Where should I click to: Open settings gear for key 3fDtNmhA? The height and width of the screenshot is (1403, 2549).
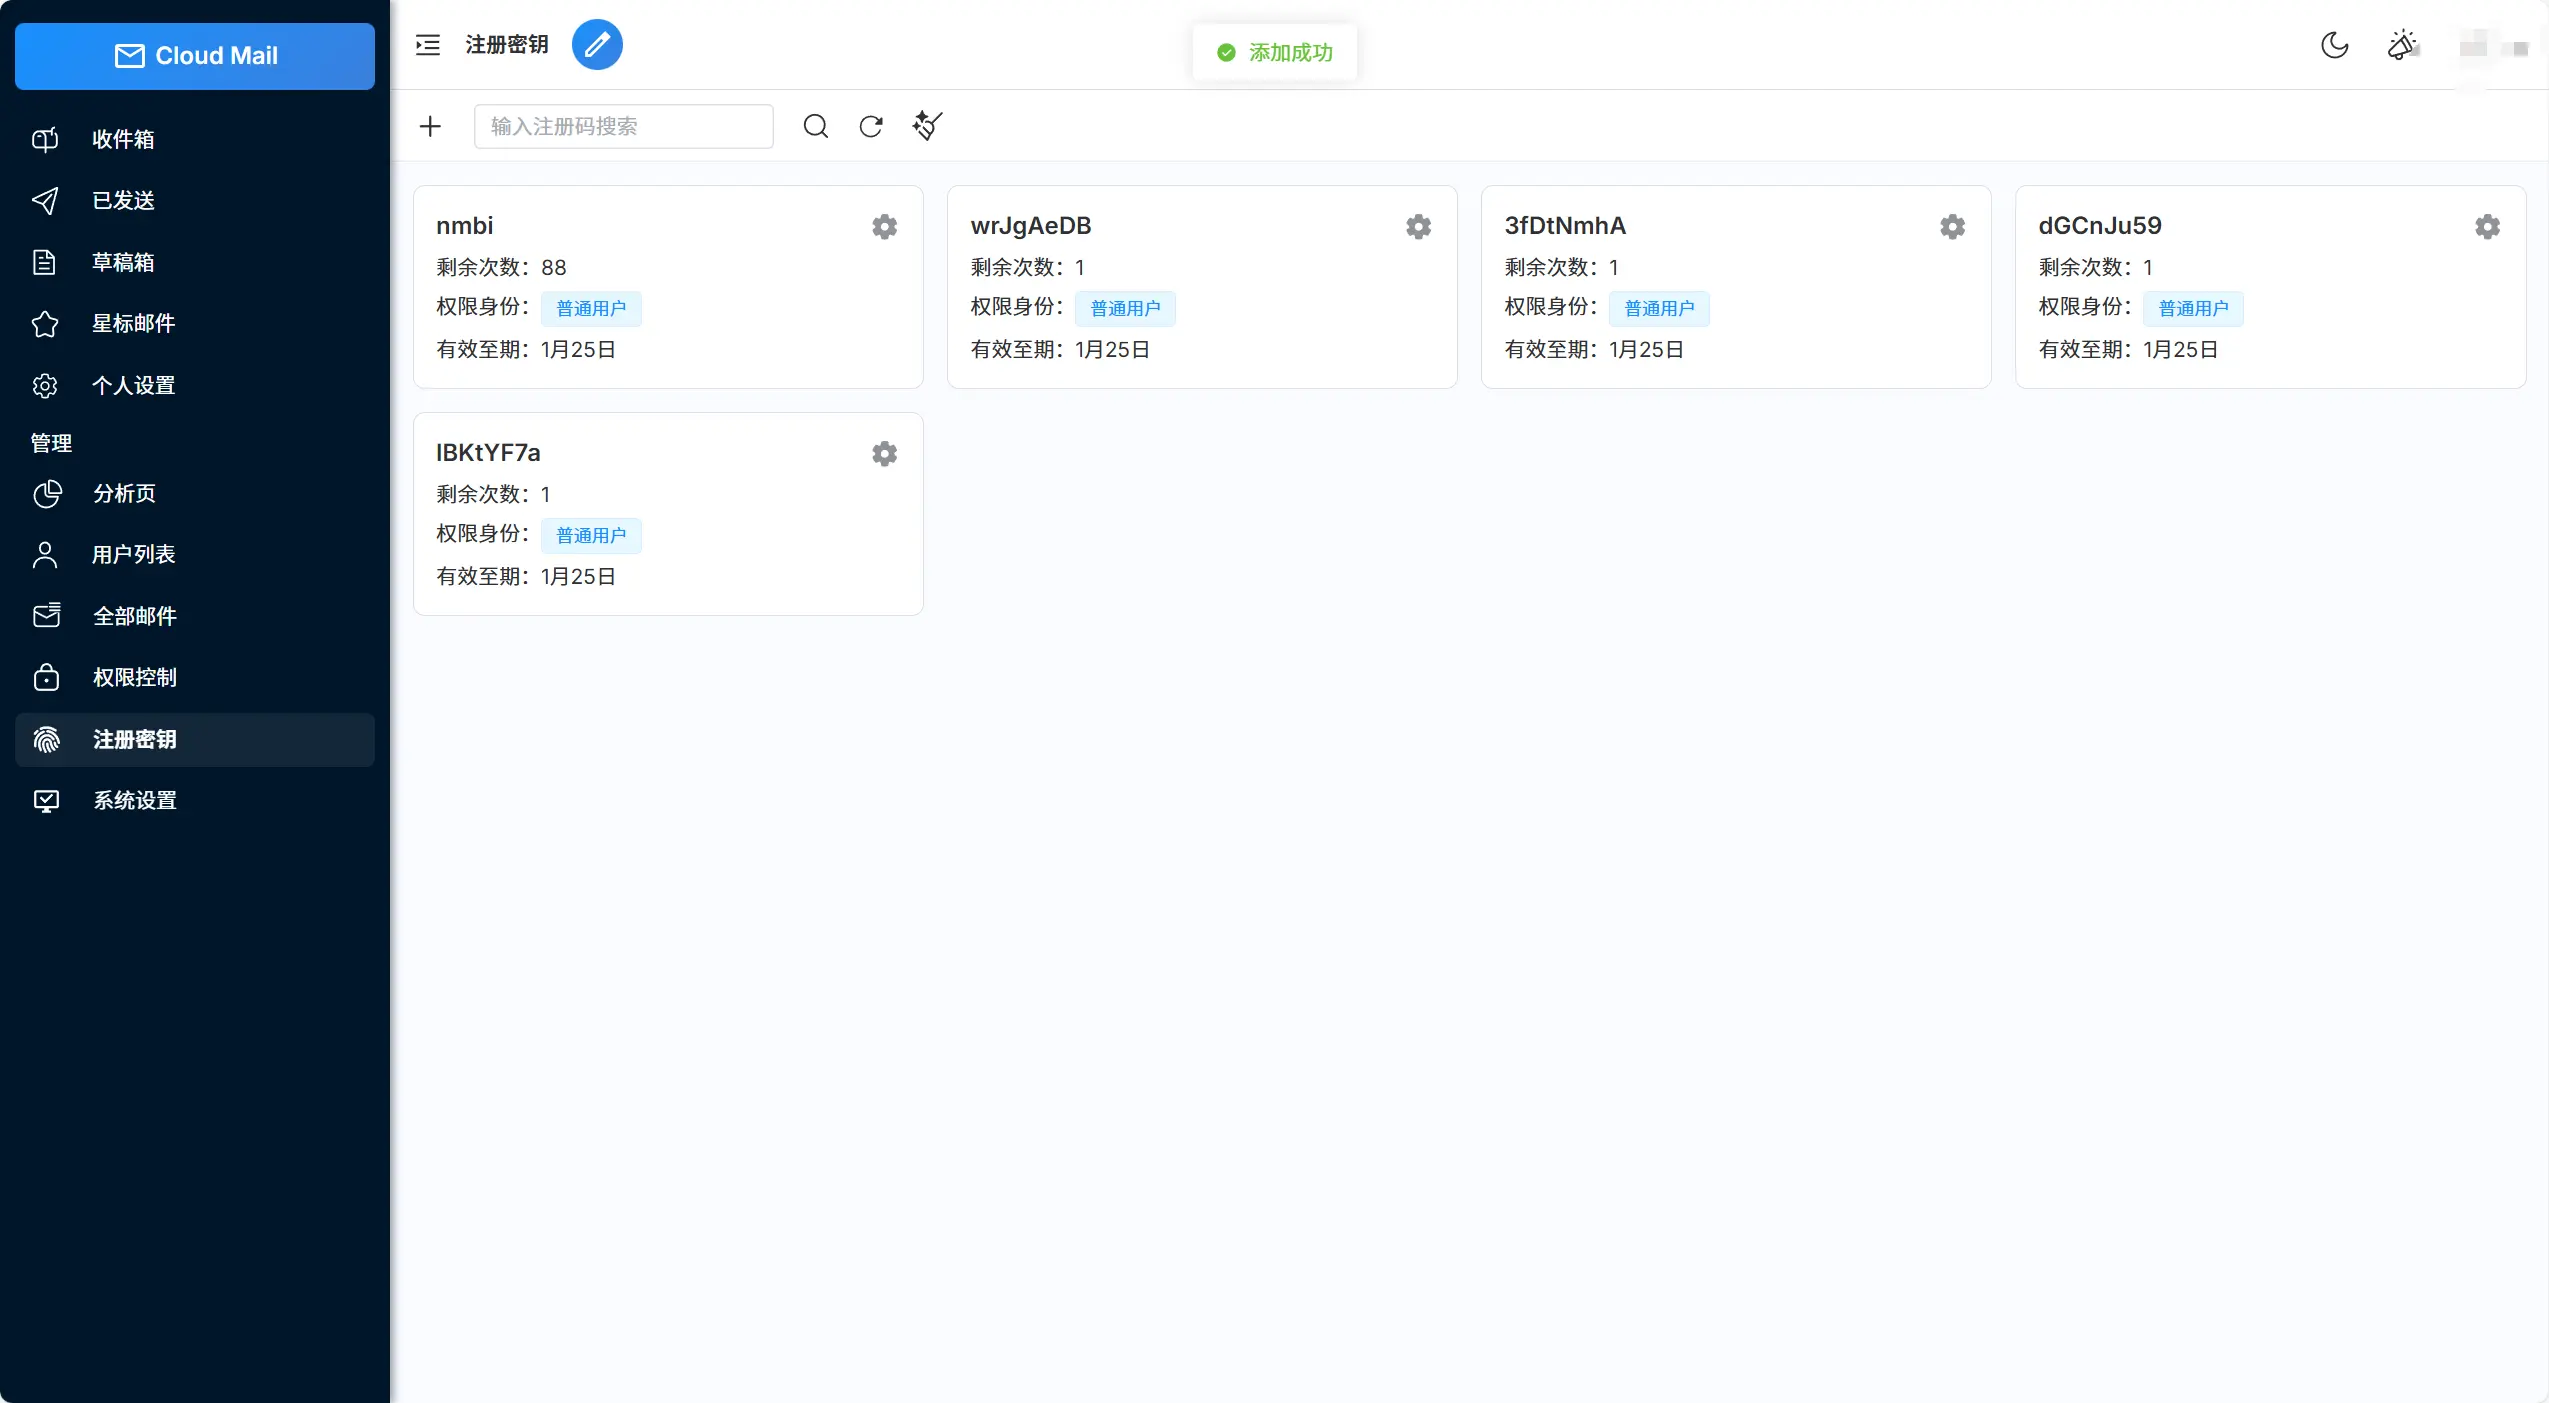[1952, 227]
